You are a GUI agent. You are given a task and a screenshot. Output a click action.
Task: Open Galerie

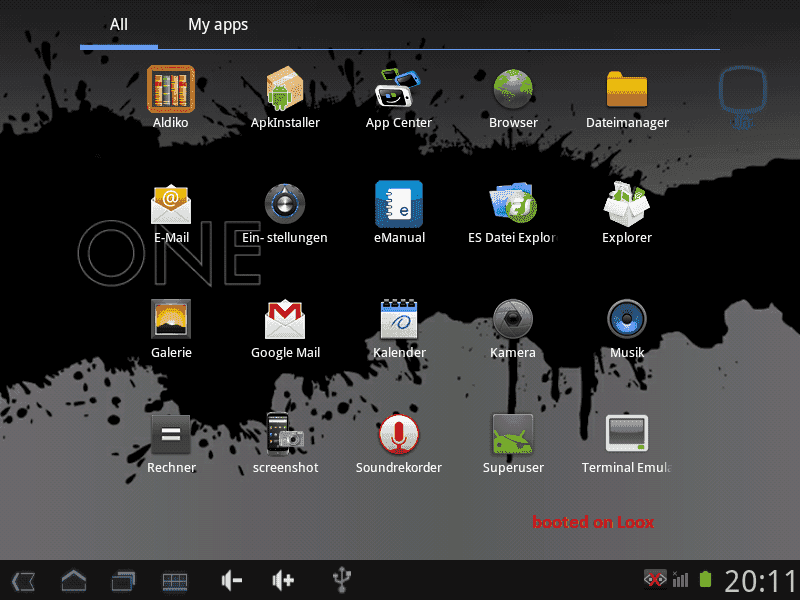[171, 328]
